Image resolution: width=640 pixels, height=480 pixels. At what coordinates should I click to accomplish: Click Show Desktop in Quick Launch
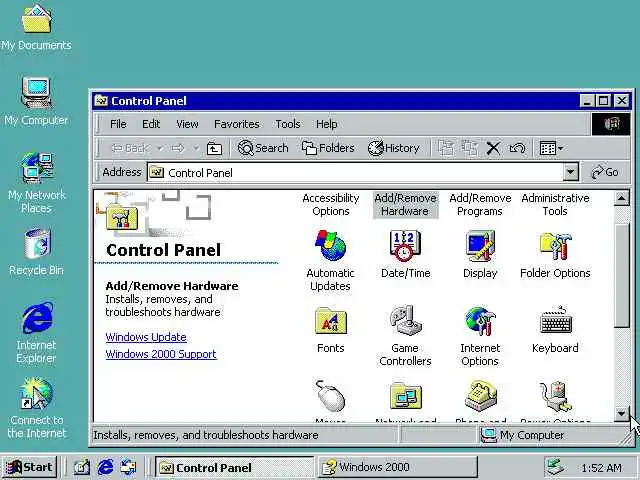(82, 467)
